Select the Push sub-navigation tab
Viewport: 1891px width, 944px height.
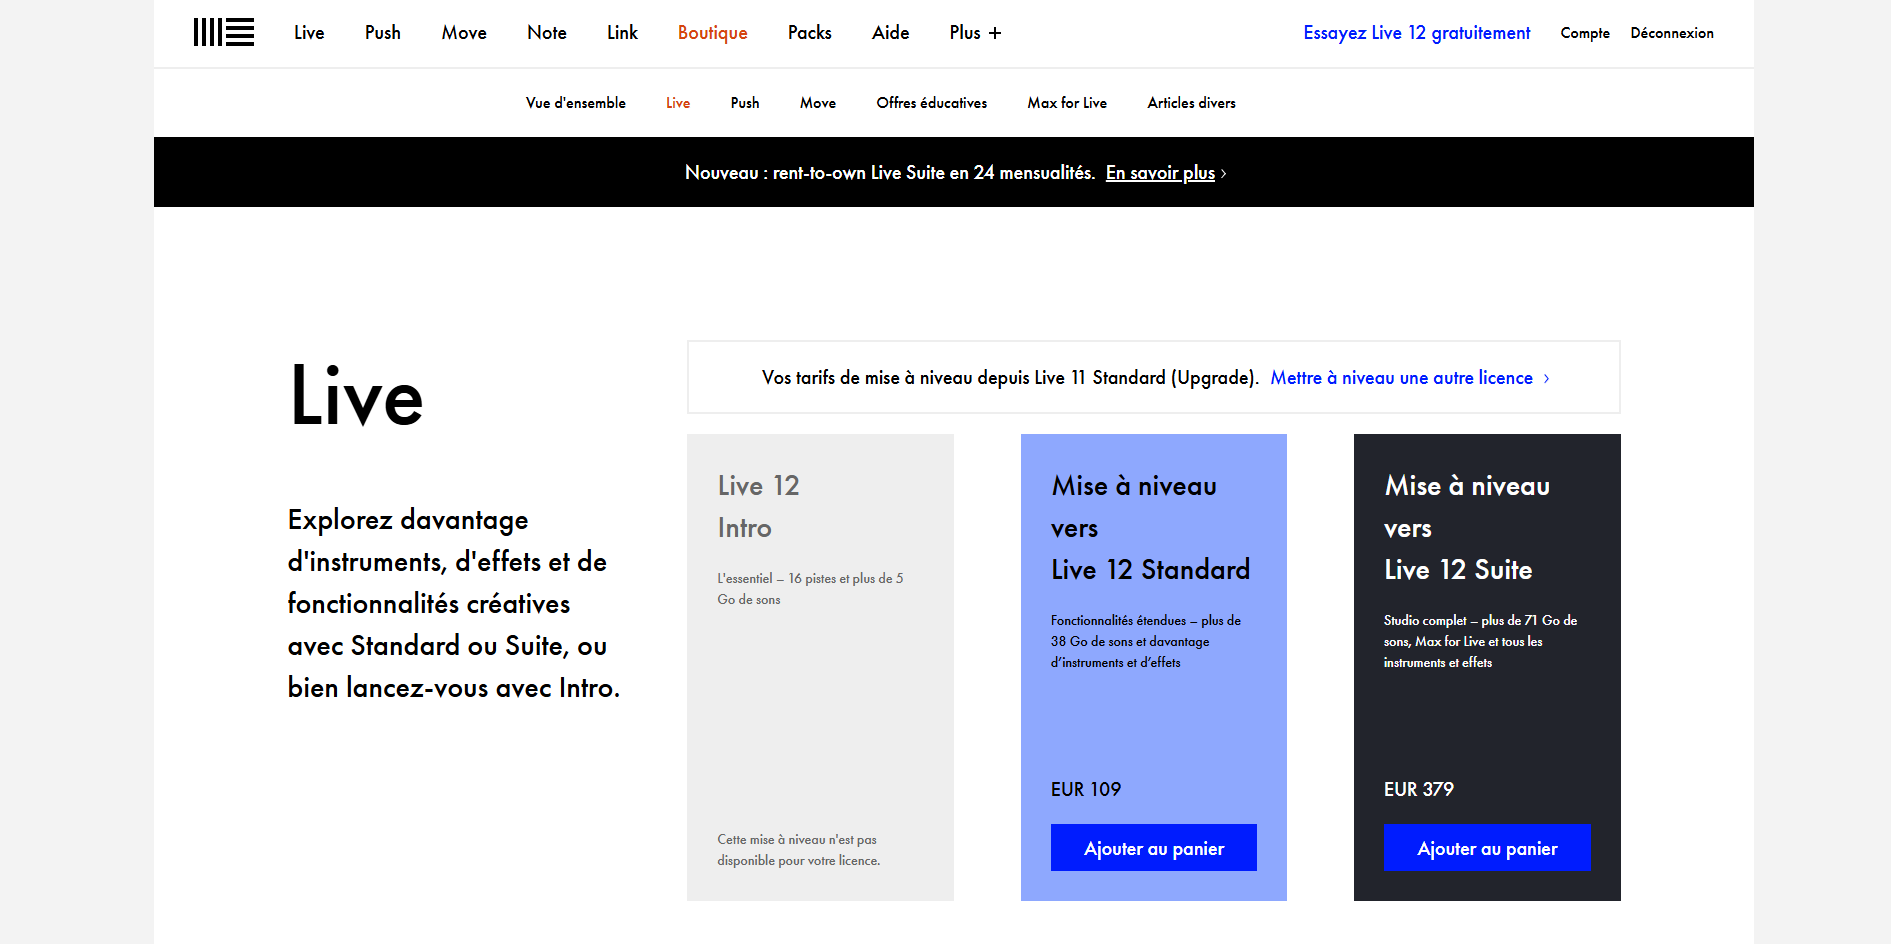[x=745, y=103]
